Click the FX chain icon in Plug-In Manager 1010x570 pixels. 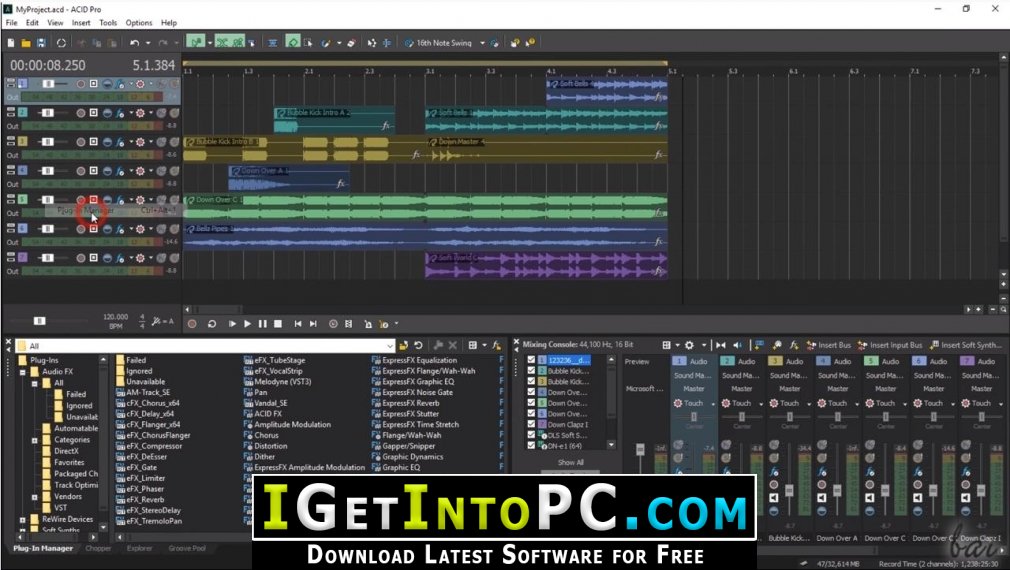coord(497,346)
